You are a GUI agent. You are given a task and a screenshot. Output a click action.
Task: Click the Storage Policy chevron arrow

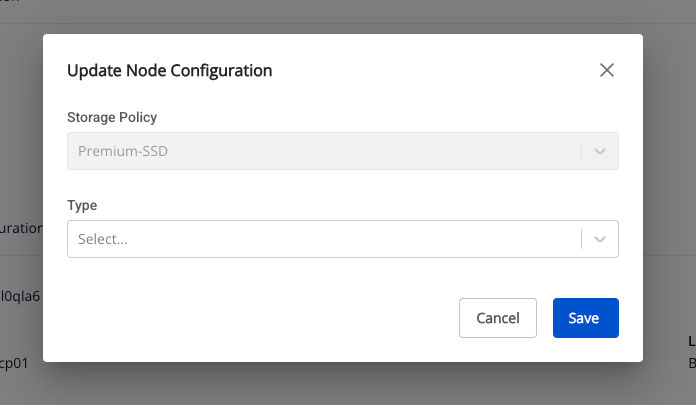coord(600,151)
